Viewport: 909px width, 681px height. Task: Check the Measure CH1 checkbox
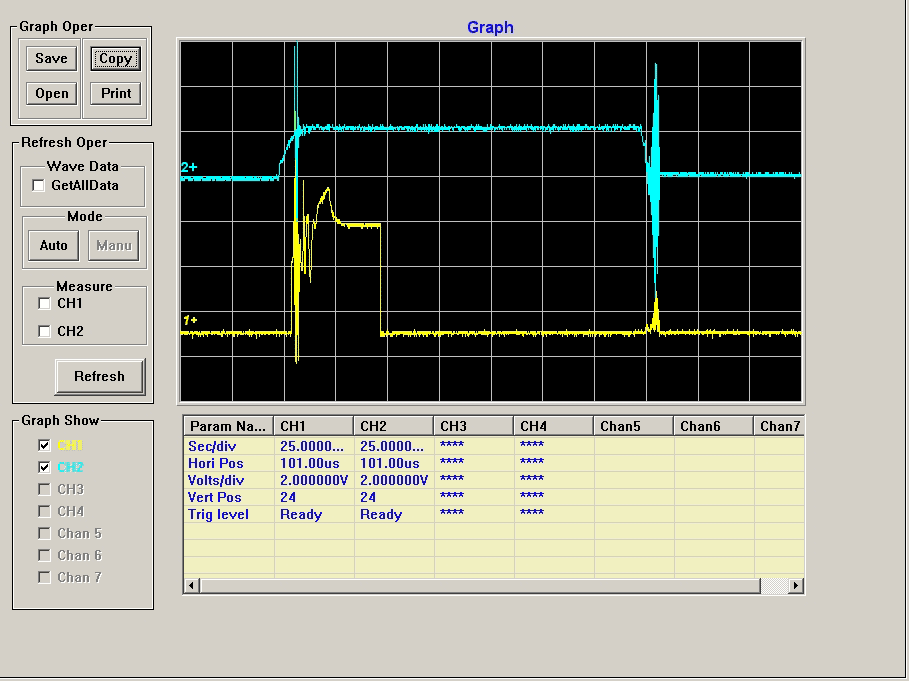click(x=44, y=303)
